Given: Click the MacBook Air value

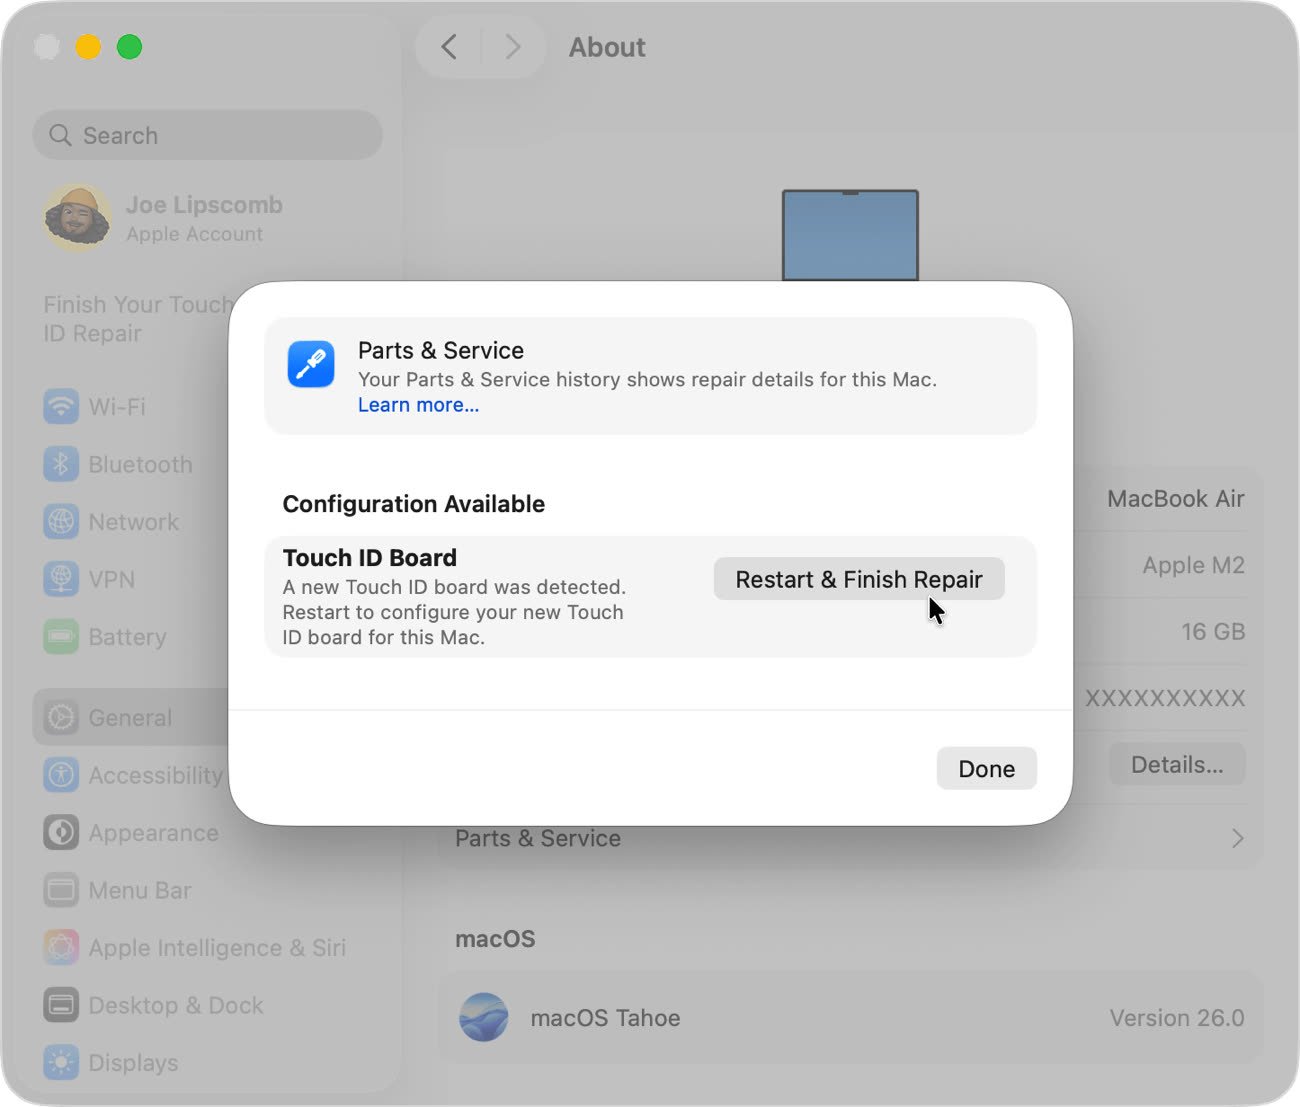Looking at the screenshot, I should pyautogui.click(x=1176, y=498).
